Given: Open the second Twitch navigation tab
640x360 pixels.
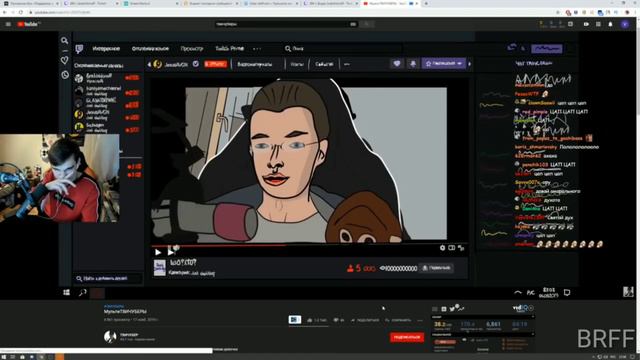Looking at the screenshot, I should pos(150,49).
